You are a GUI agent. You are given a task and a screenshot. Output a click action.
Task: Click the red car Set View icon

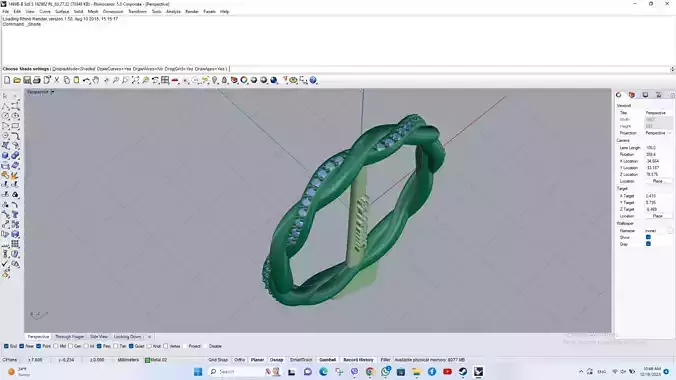pyautogui.click(x=175, y=80)
